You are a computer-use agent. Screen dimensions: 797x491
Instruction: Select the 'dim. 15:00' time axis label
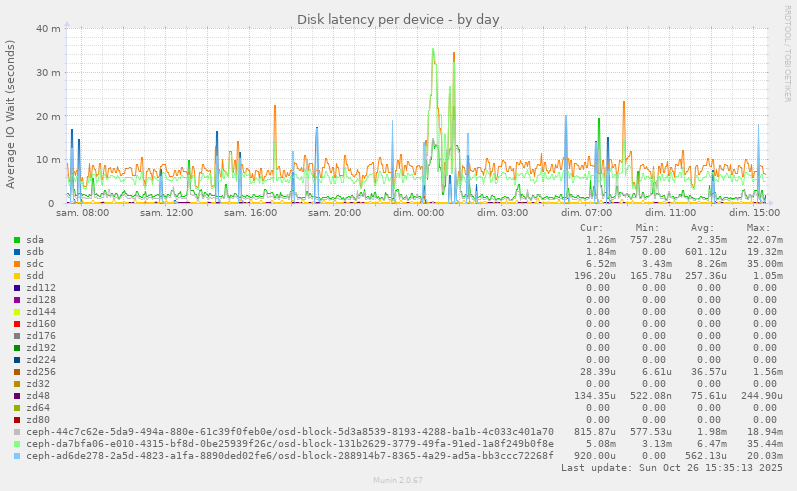click(x=754, y=213)
